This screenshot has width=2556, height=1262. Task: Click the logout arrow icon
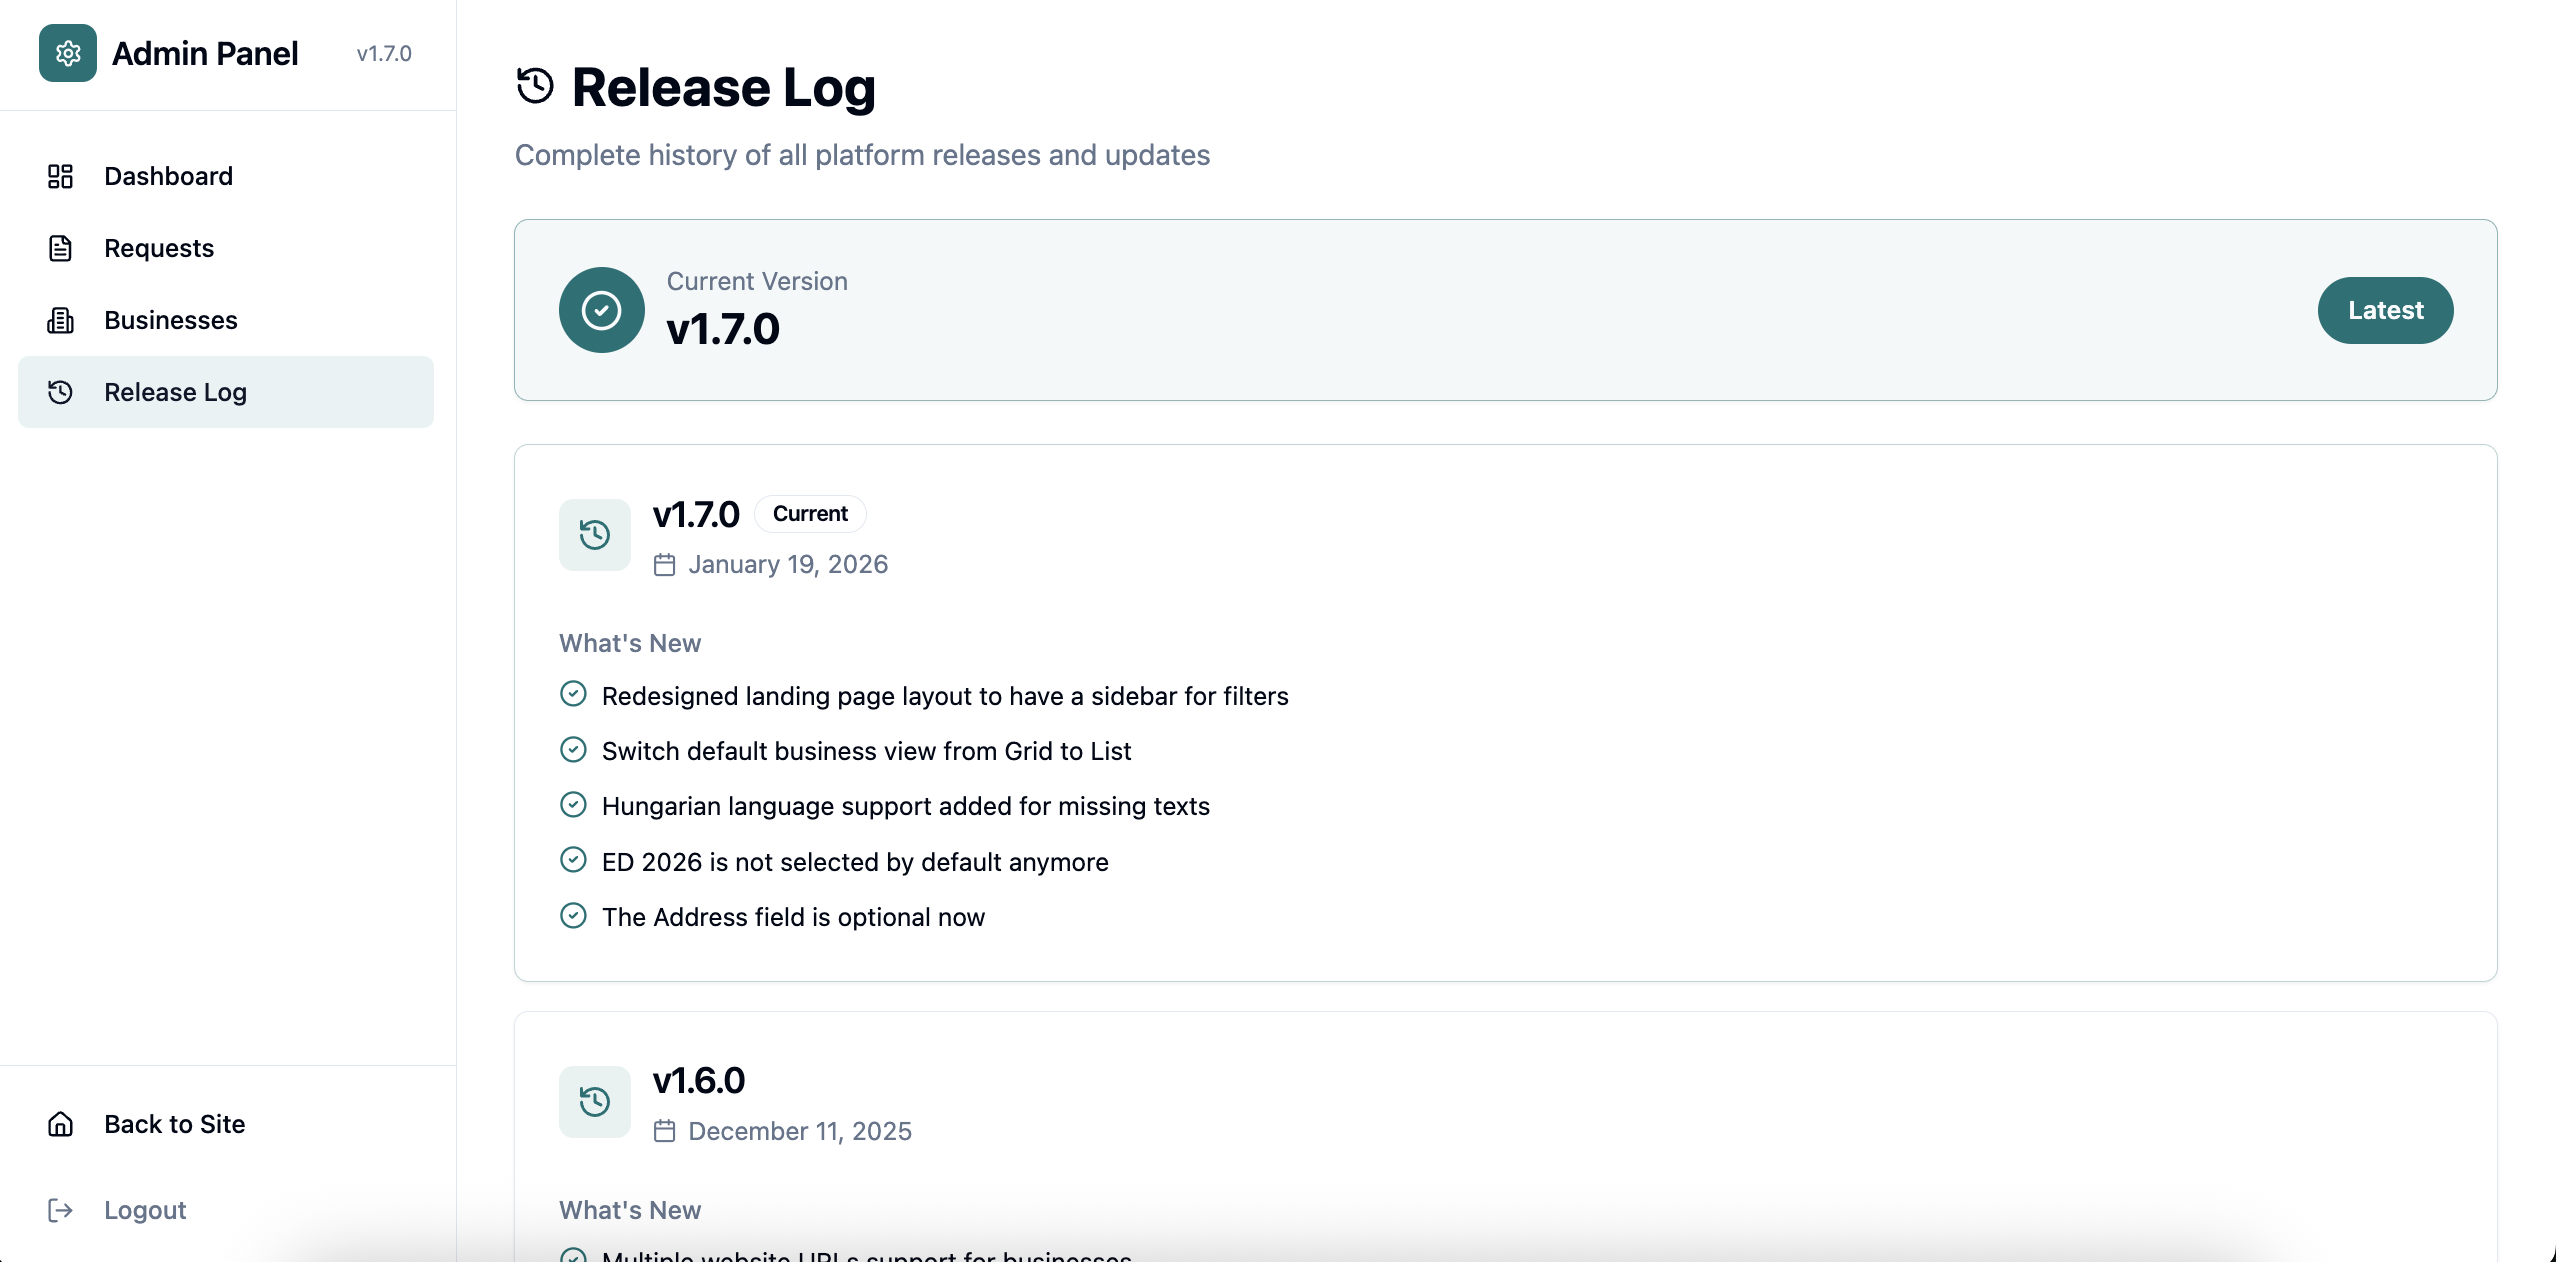coord(60,1209)
